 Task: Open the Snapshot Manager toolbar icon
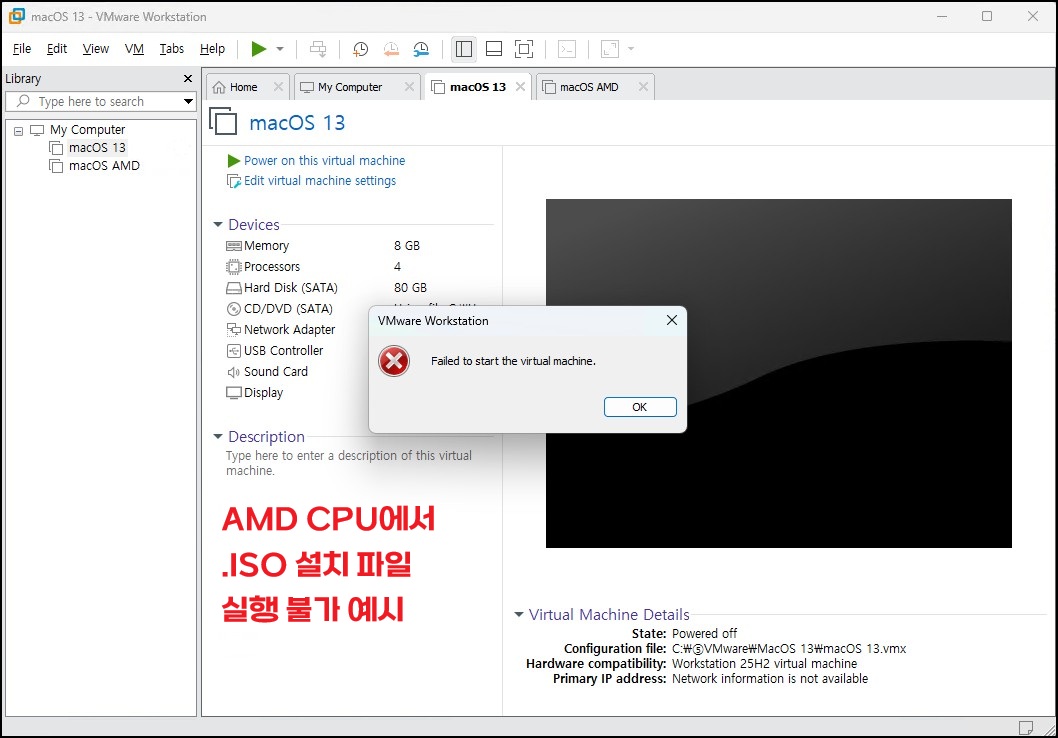pyautogui.click(x=421, y=49)
